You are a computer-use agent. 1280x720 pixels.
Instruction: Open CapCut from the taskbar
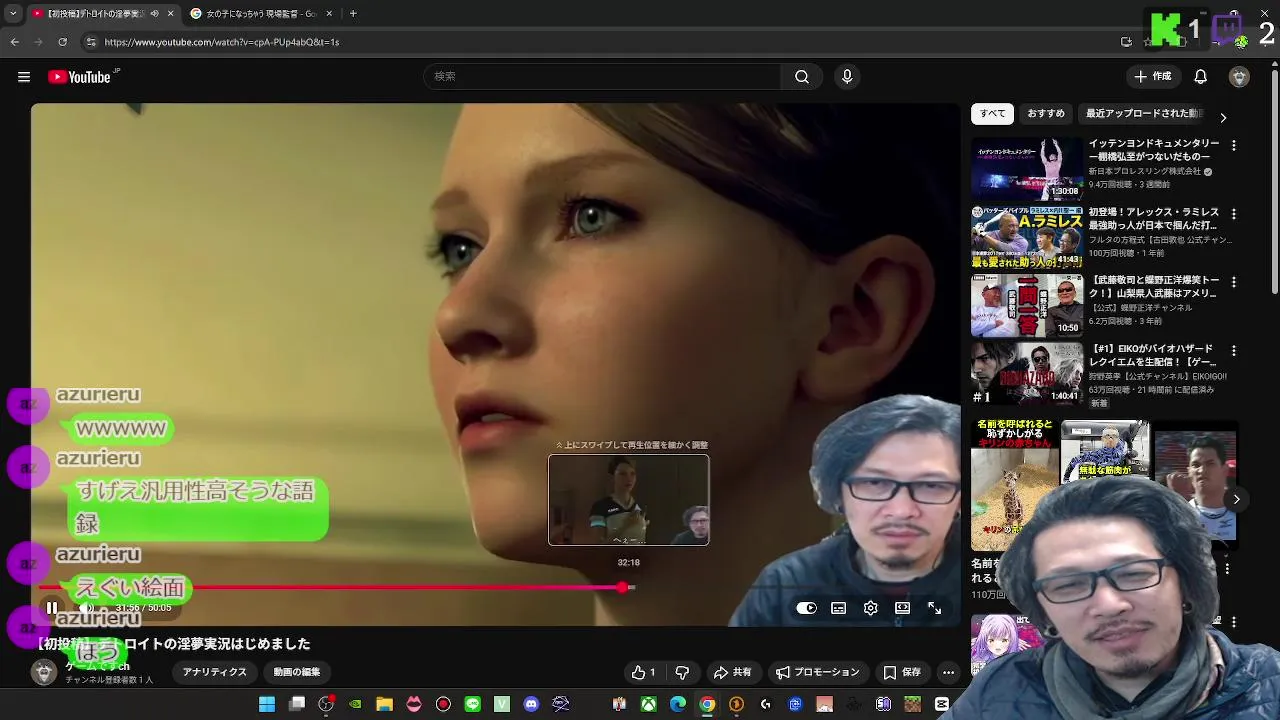941,705
